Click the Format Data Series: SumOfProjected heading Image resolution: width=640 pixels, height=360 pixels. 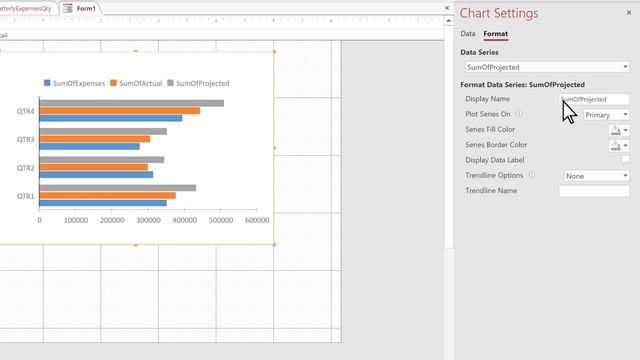coord(522,84)
